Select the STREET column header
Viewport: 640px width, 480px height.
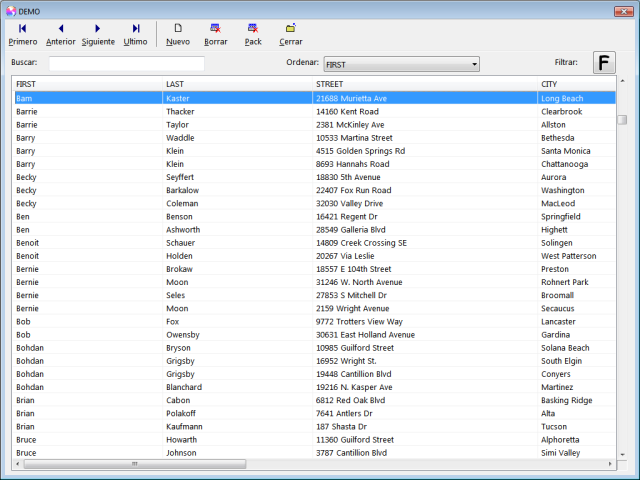coord(425,84)
